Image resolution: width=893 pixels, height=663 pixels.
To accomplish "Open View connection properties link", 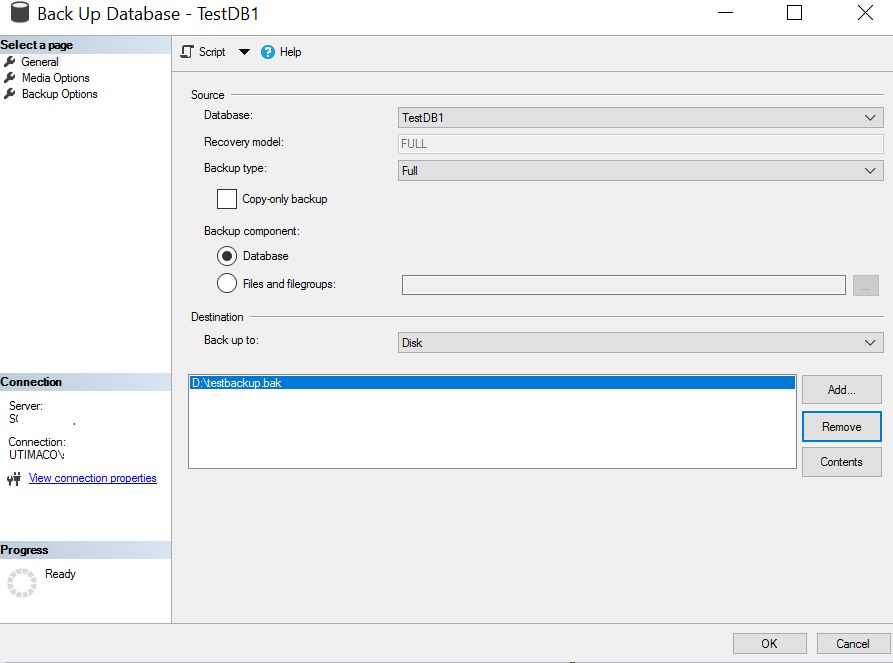I will tap(93, 478).
